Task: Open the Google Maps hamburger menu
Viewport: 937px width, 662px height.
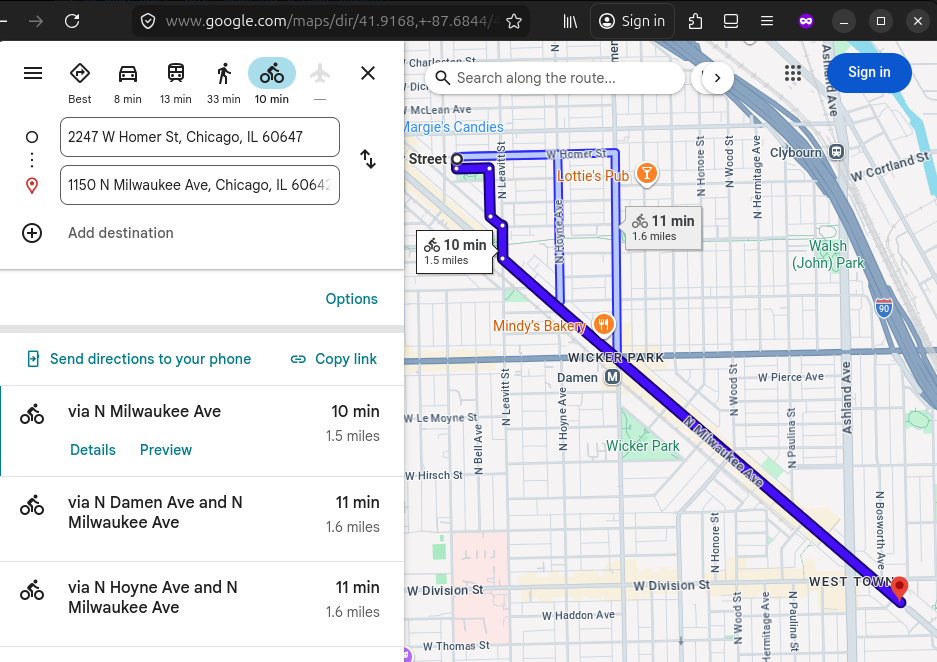Action: point(33,73)
